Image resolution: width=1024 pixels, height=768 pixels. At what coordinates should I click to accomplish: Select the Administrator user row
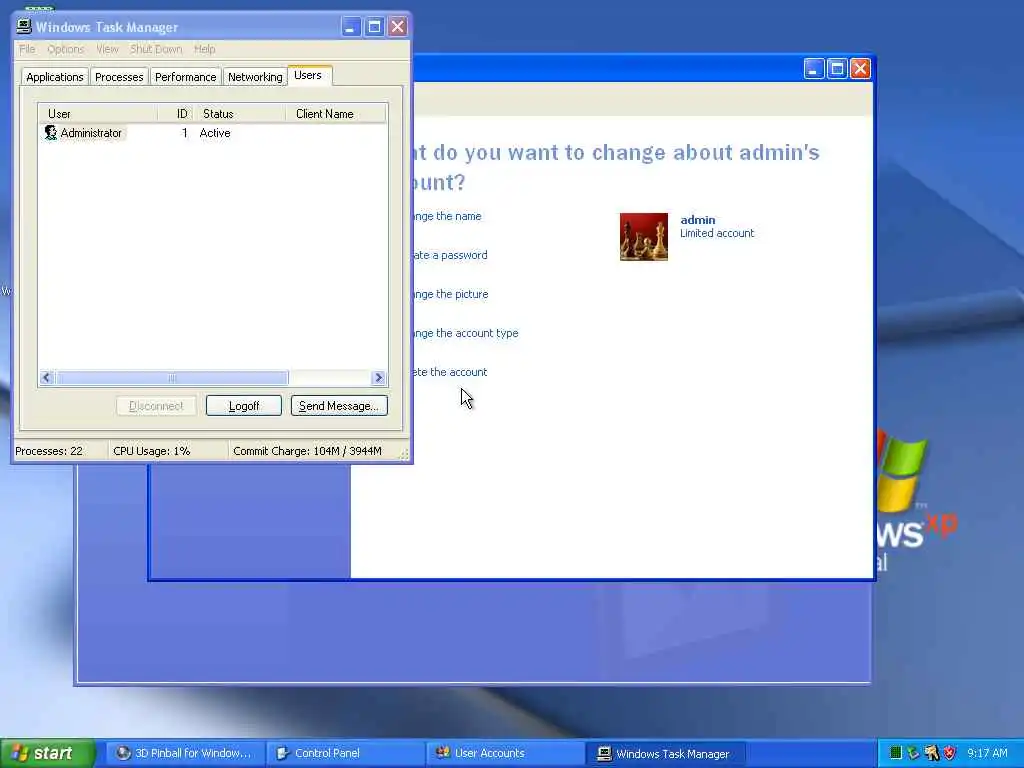pos(213,133)
